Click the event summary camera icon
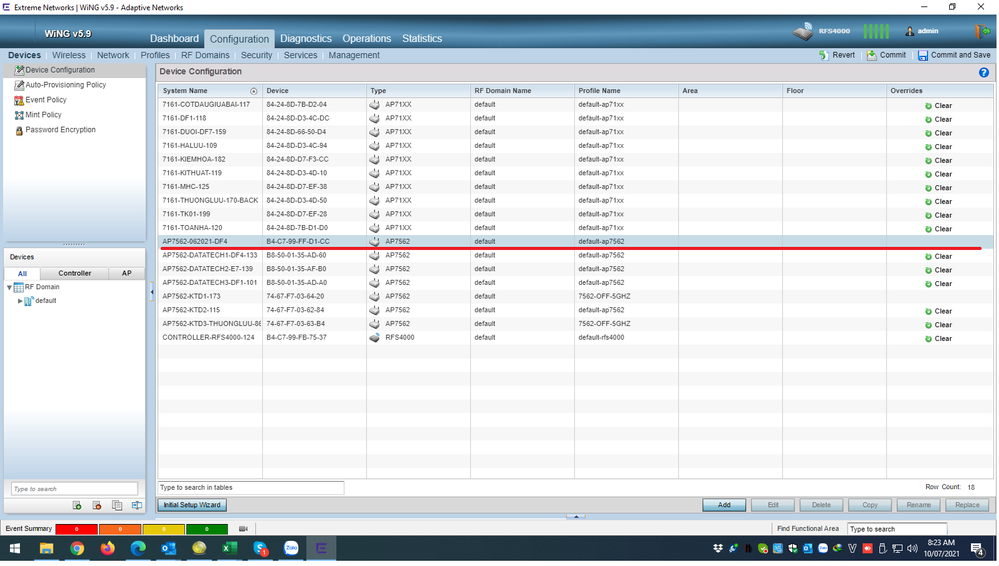The width and height of the screenshot is (999, 566). 243,529
